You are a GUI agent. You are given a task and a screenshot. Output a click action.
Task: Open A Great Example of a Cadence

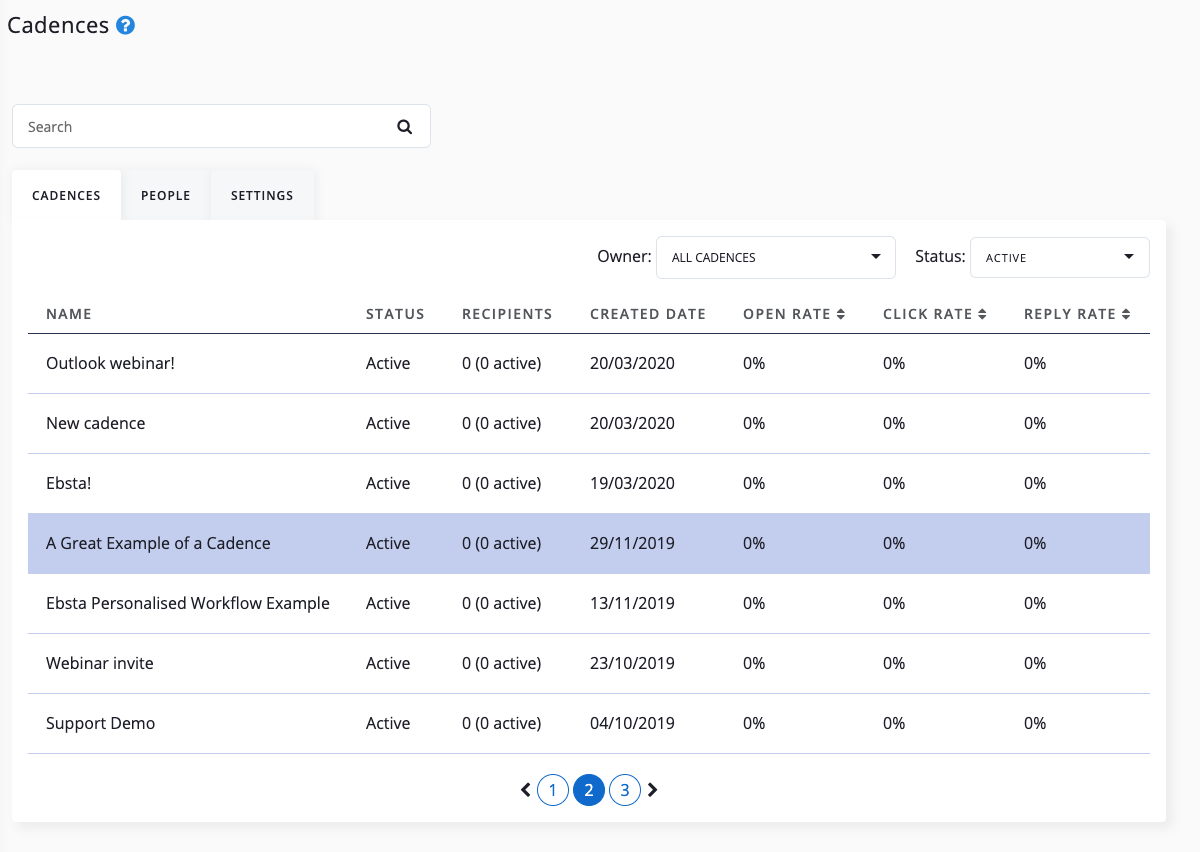158,543
